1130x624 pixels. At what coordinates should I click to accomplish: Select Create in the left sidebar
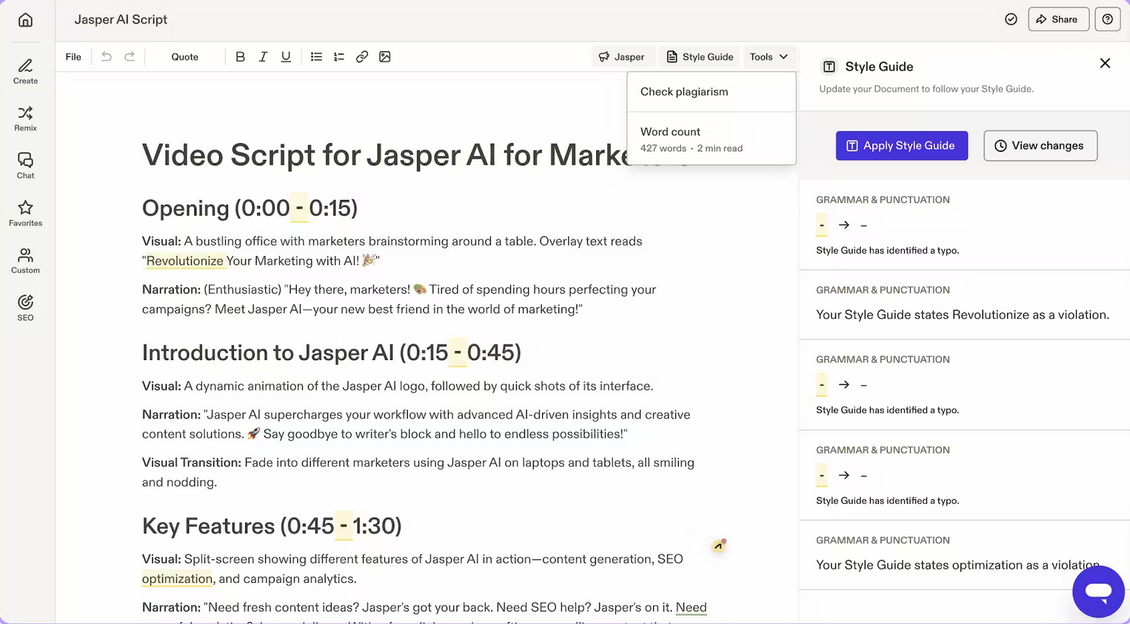25,68
